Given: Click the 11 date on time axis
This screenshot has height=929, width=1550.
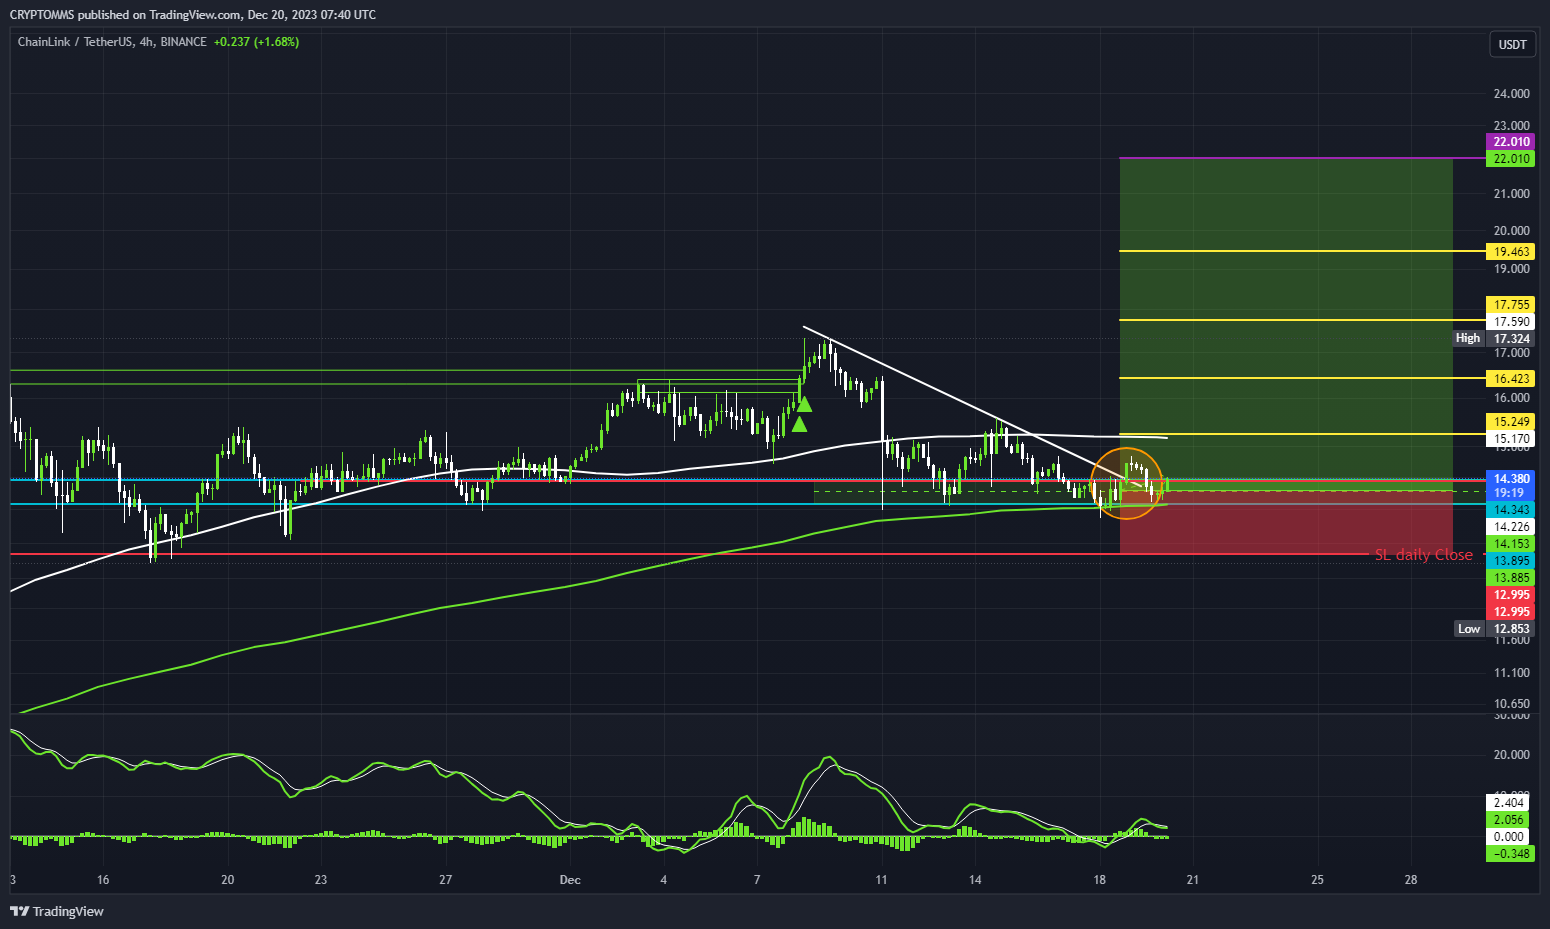Looking at the screenshot, I should click(881, 880).
